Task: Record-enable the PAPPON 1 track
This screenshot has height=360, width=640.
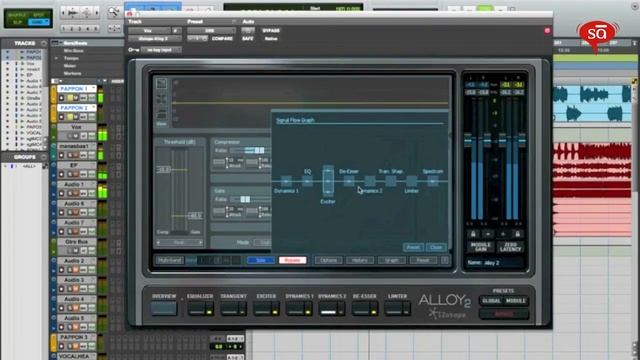Action: pyautogui.click(x=62, y=98)
